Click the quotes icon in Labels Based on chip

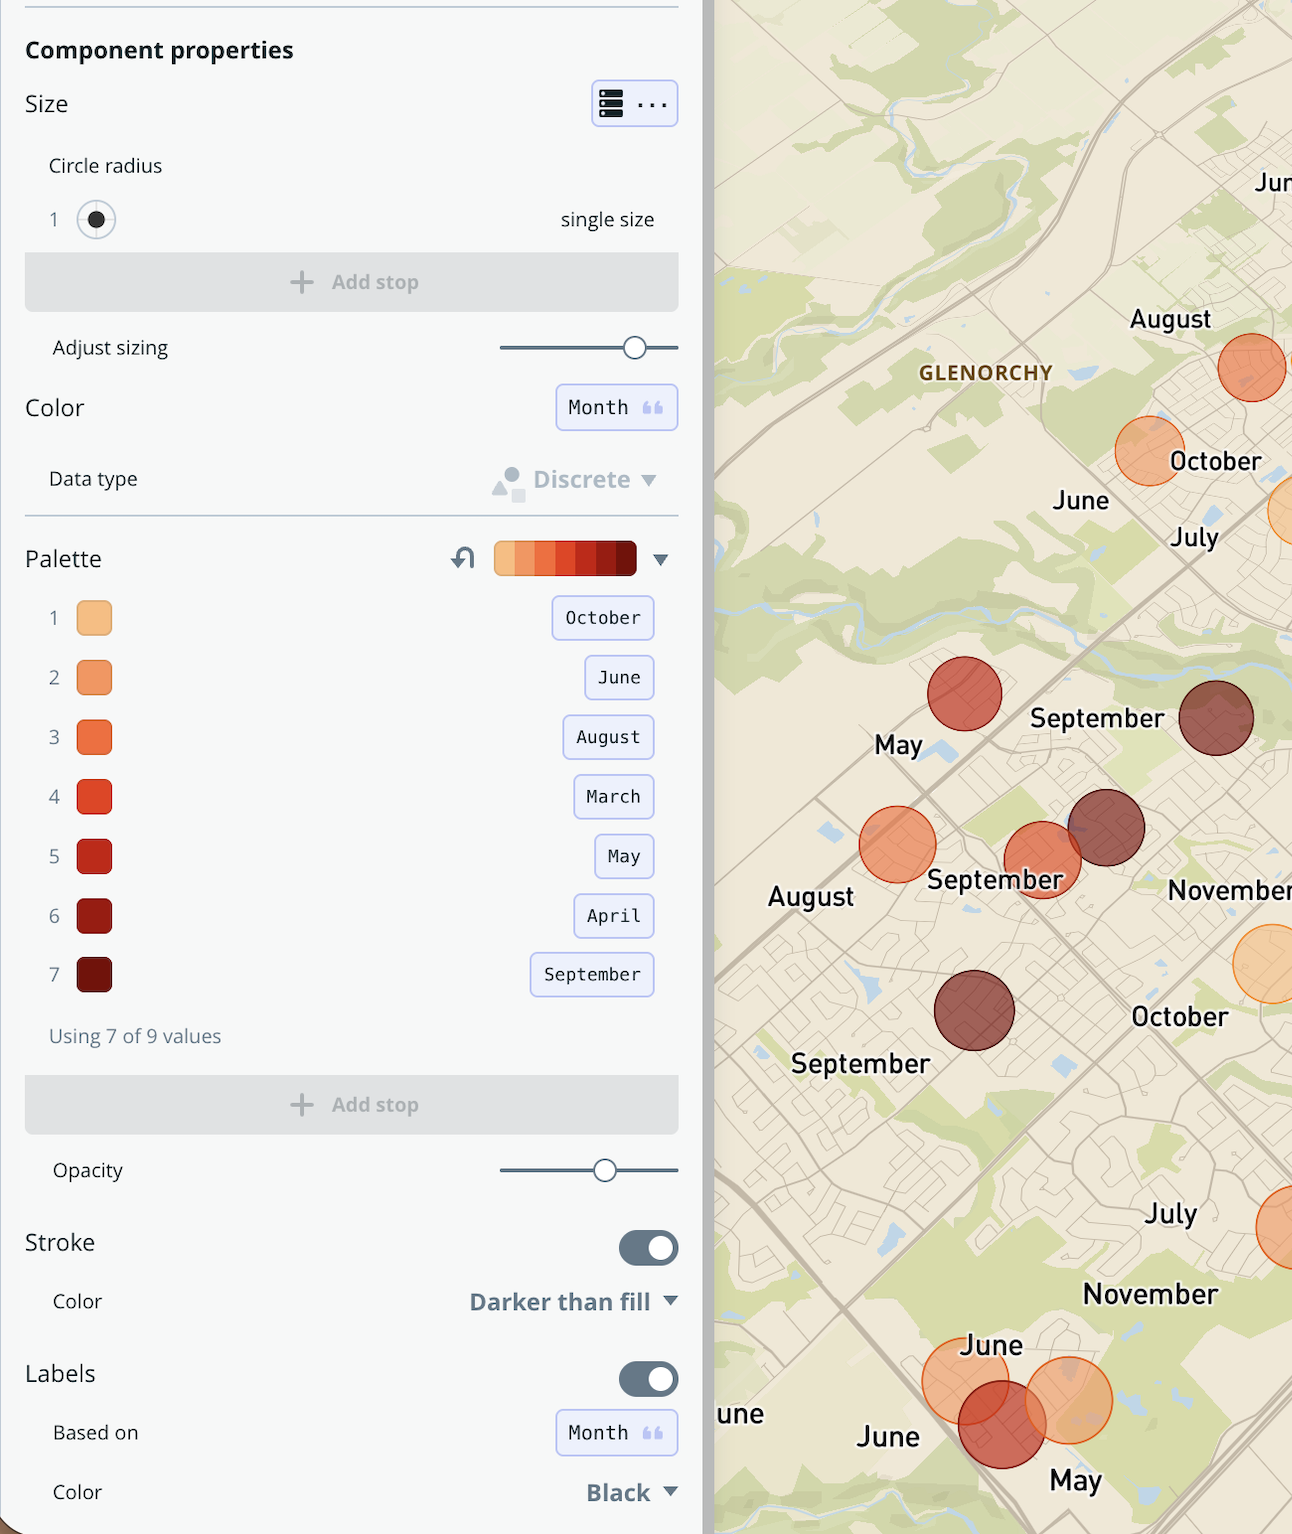[650, 1433]
